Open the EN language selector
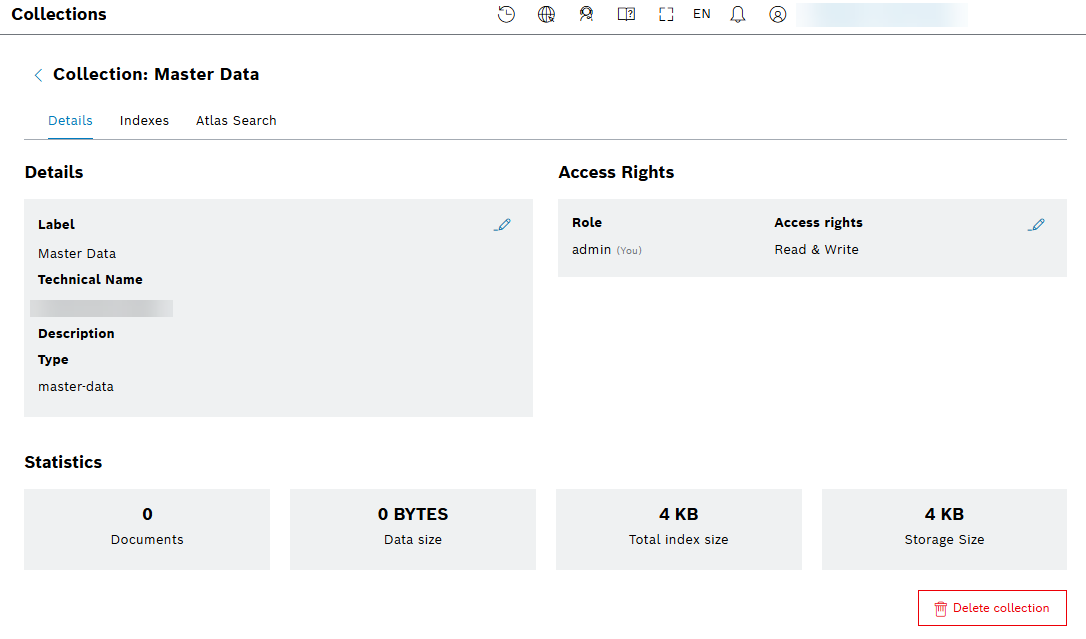Viewport: 1086px width, 639px height. tap(702, 15)
